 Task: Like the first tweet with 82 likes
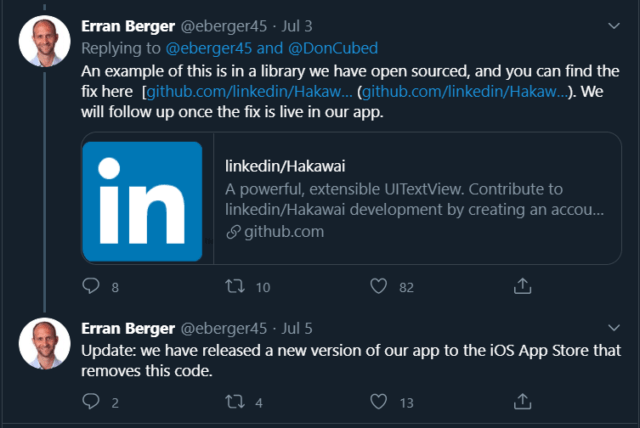pos(378,287)
